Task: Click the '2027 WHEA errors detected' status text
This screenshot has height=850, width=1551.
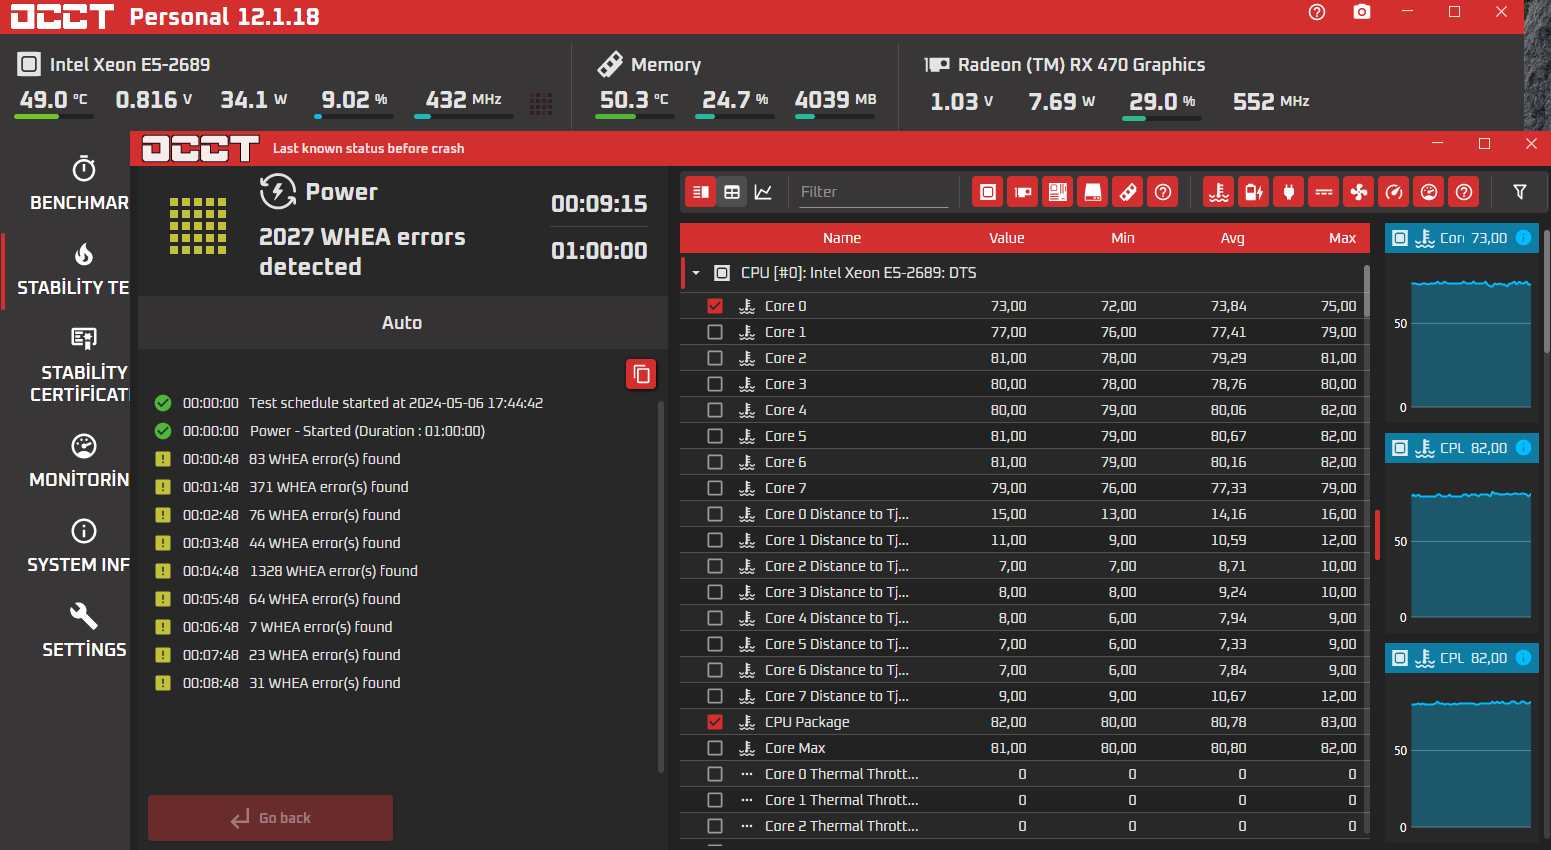Action: tap(362, 252)
